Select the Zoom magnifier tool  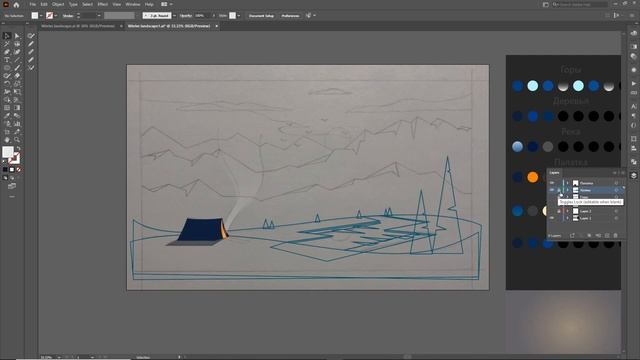[17, 140]
